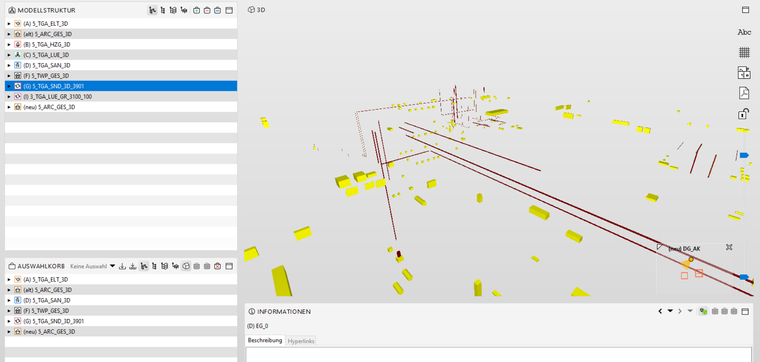This screenshot has height=362, width=760.
Task: Select (G) 5_TGA_SND_3D_3901 in Auswahlkorb
Action: (x=121, y=321)
